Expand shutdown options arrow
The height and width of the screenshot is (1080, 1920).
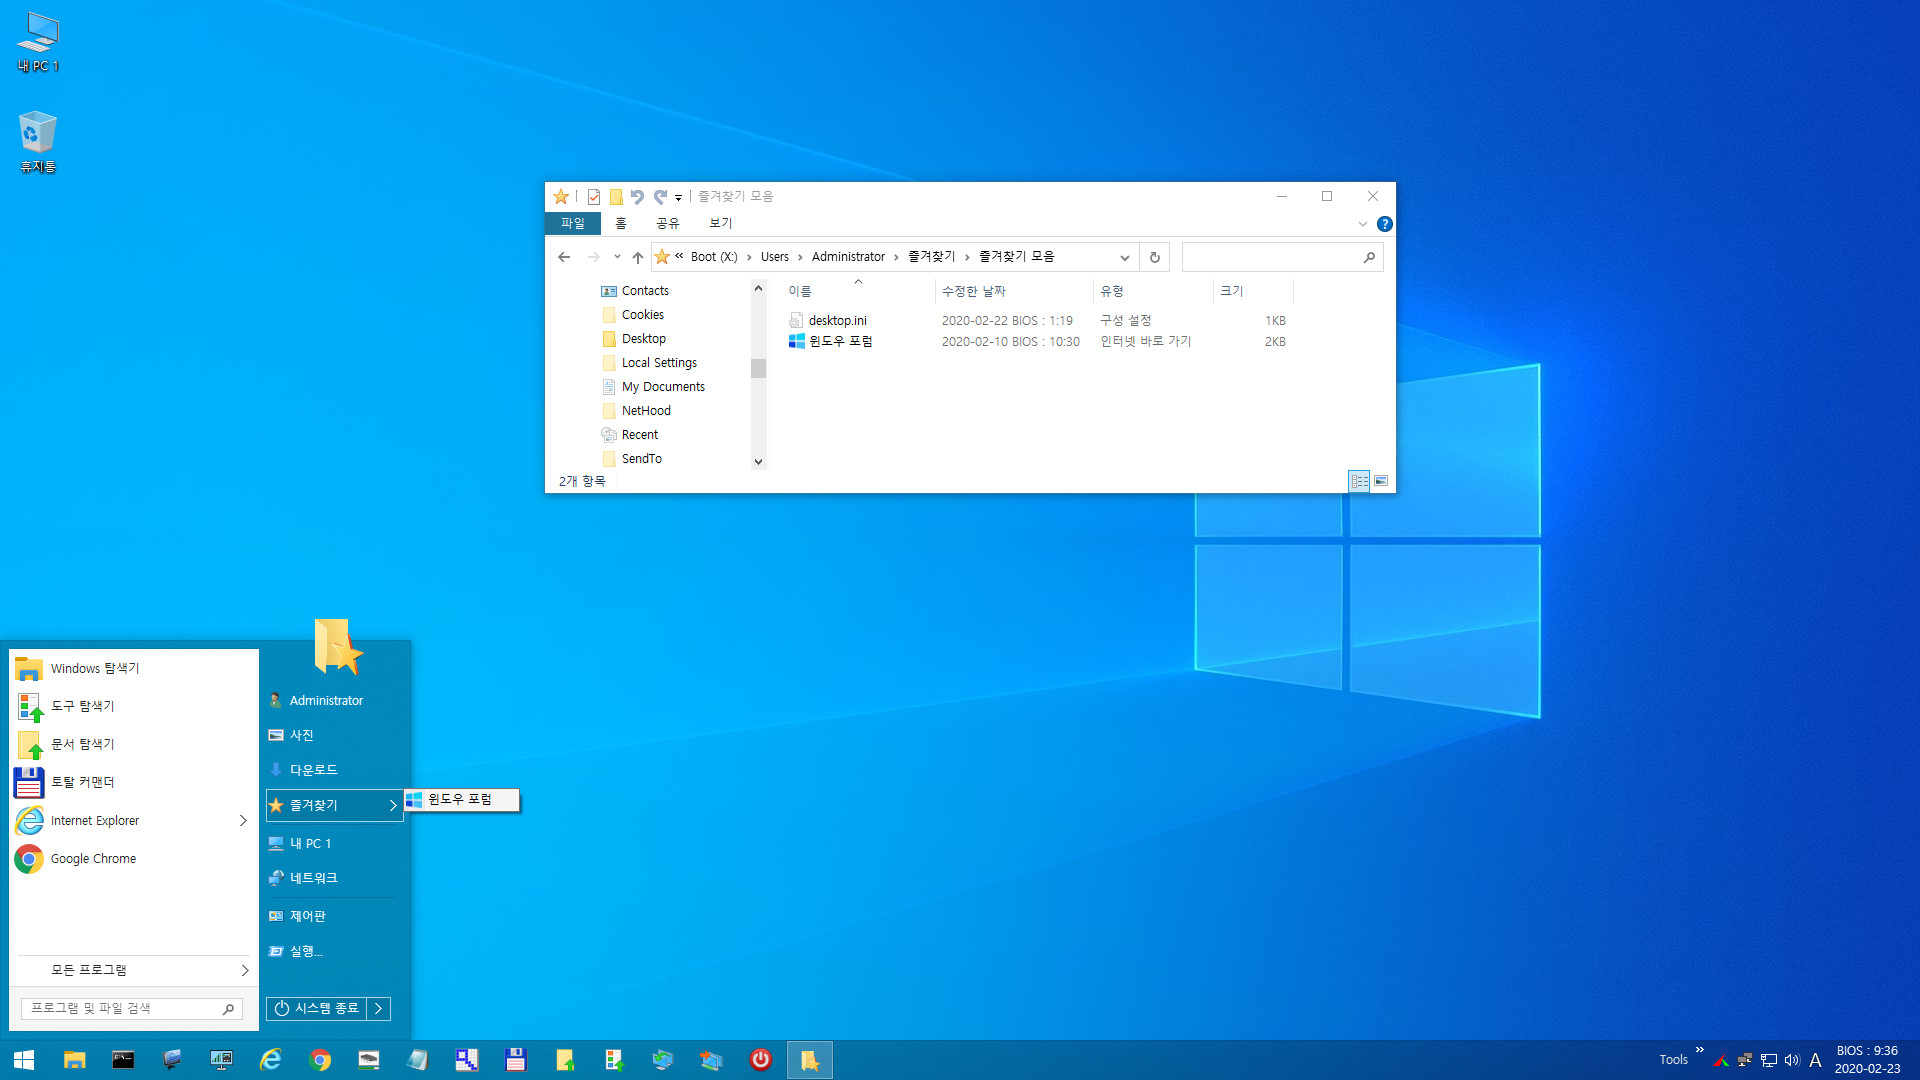(379, 1009)
